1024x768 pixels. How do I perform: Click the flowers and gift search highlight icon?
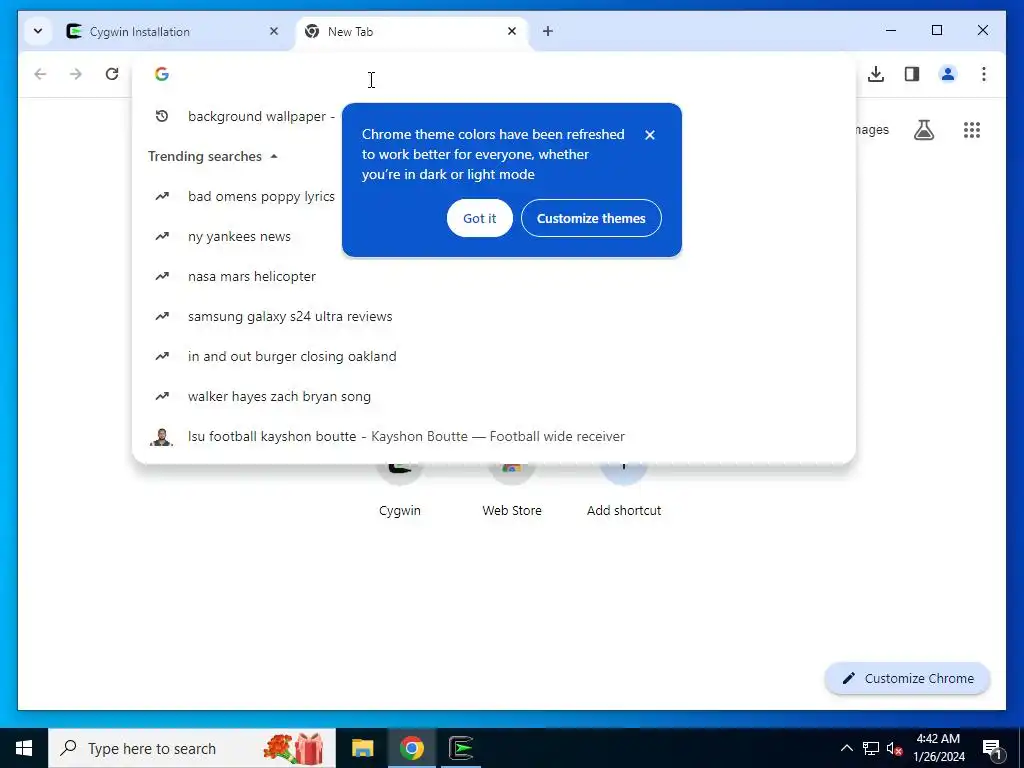click(x=293, y=748)
